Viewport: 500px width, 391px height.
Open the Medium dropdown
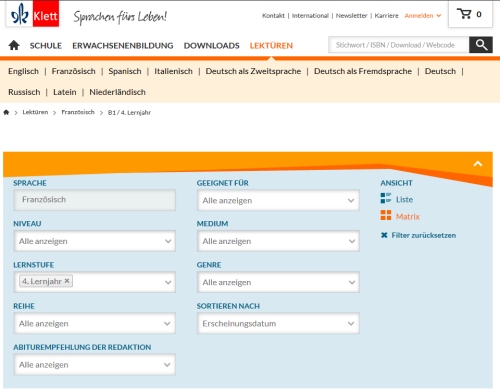click(x=278, y=241)
